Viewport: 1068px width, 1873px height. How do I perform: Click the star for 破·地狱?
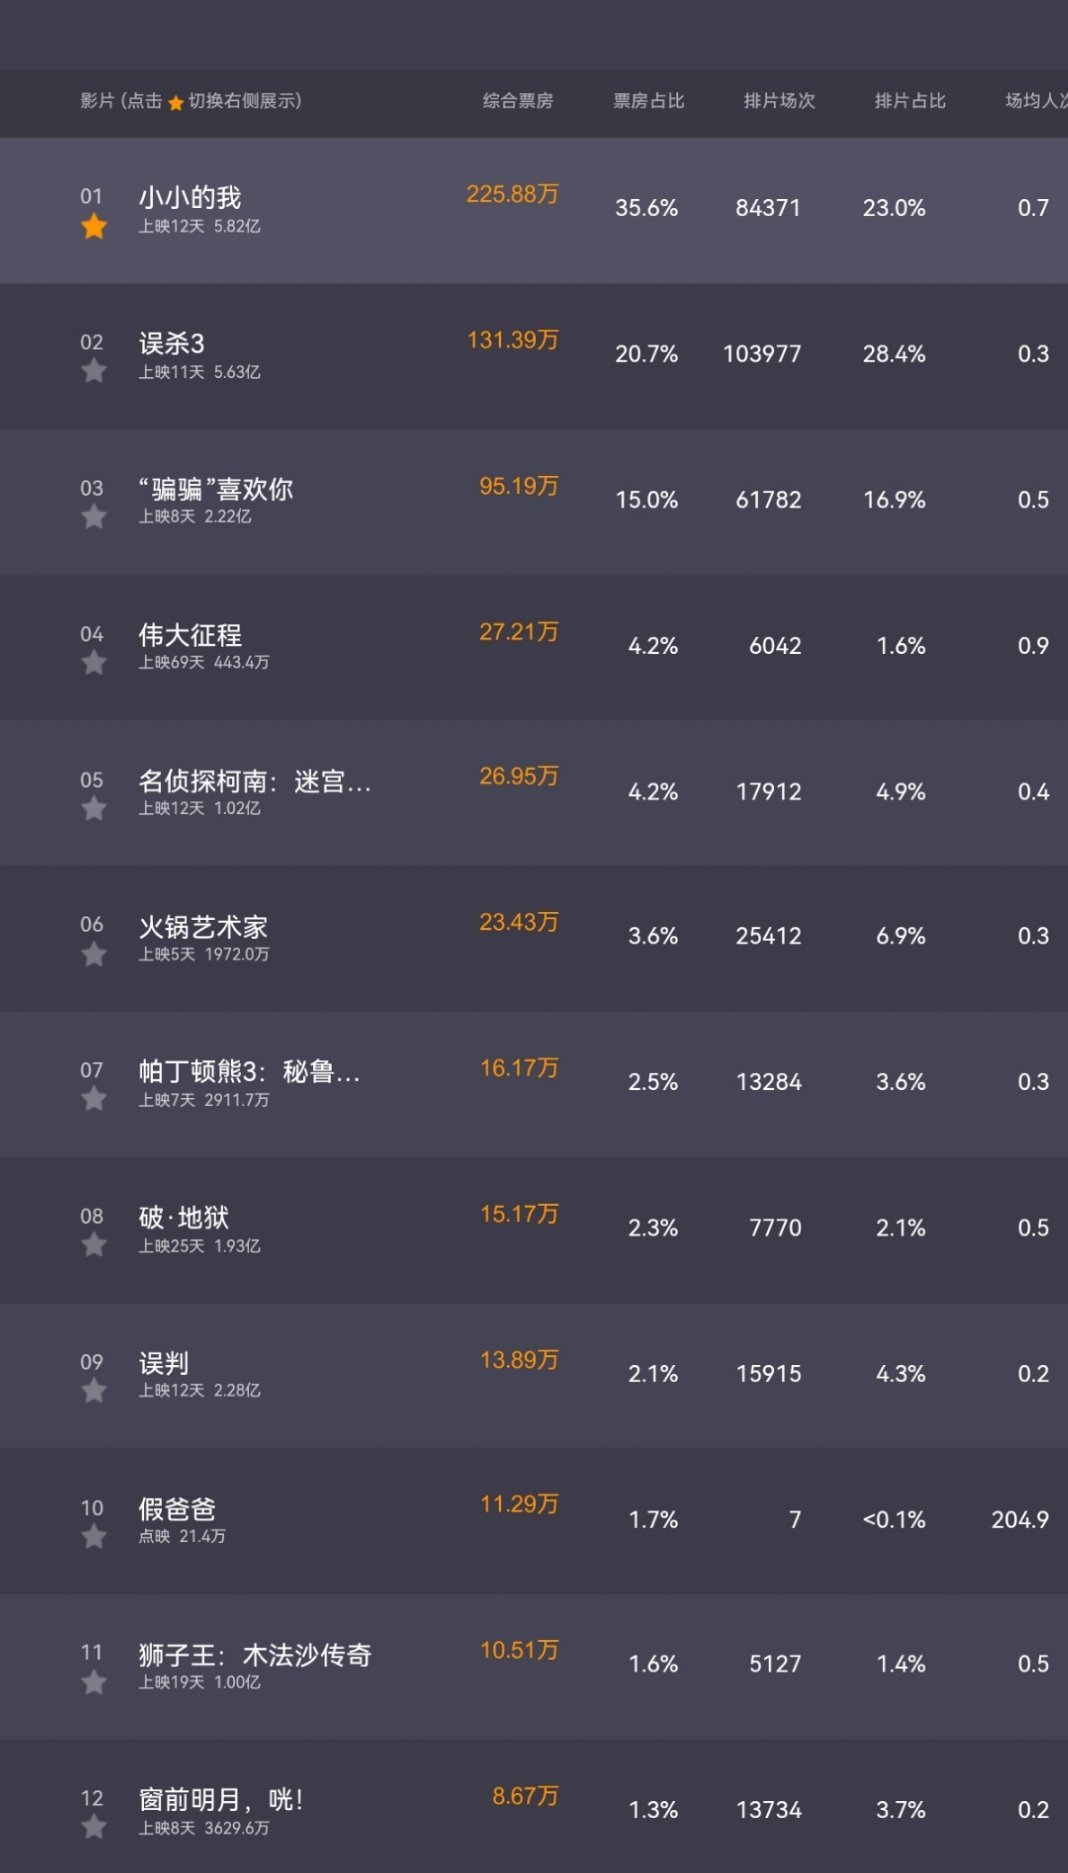[94, 1246]
